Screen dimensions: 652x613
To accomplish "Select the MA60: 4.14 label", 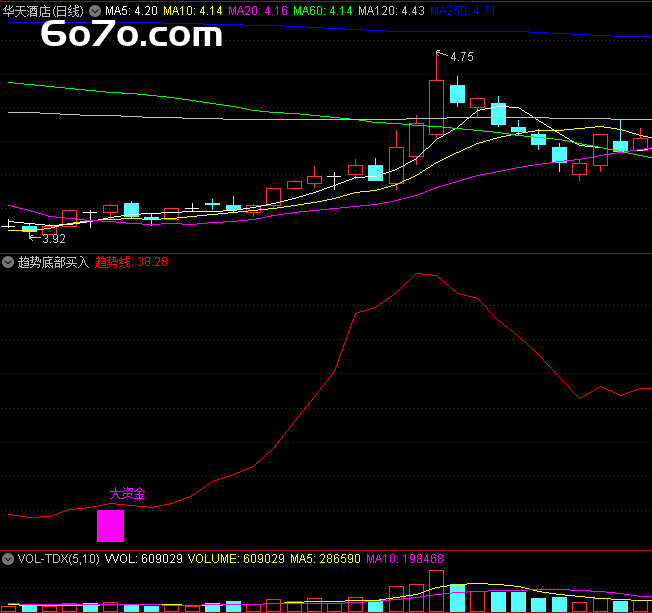I will pos(323,11).
